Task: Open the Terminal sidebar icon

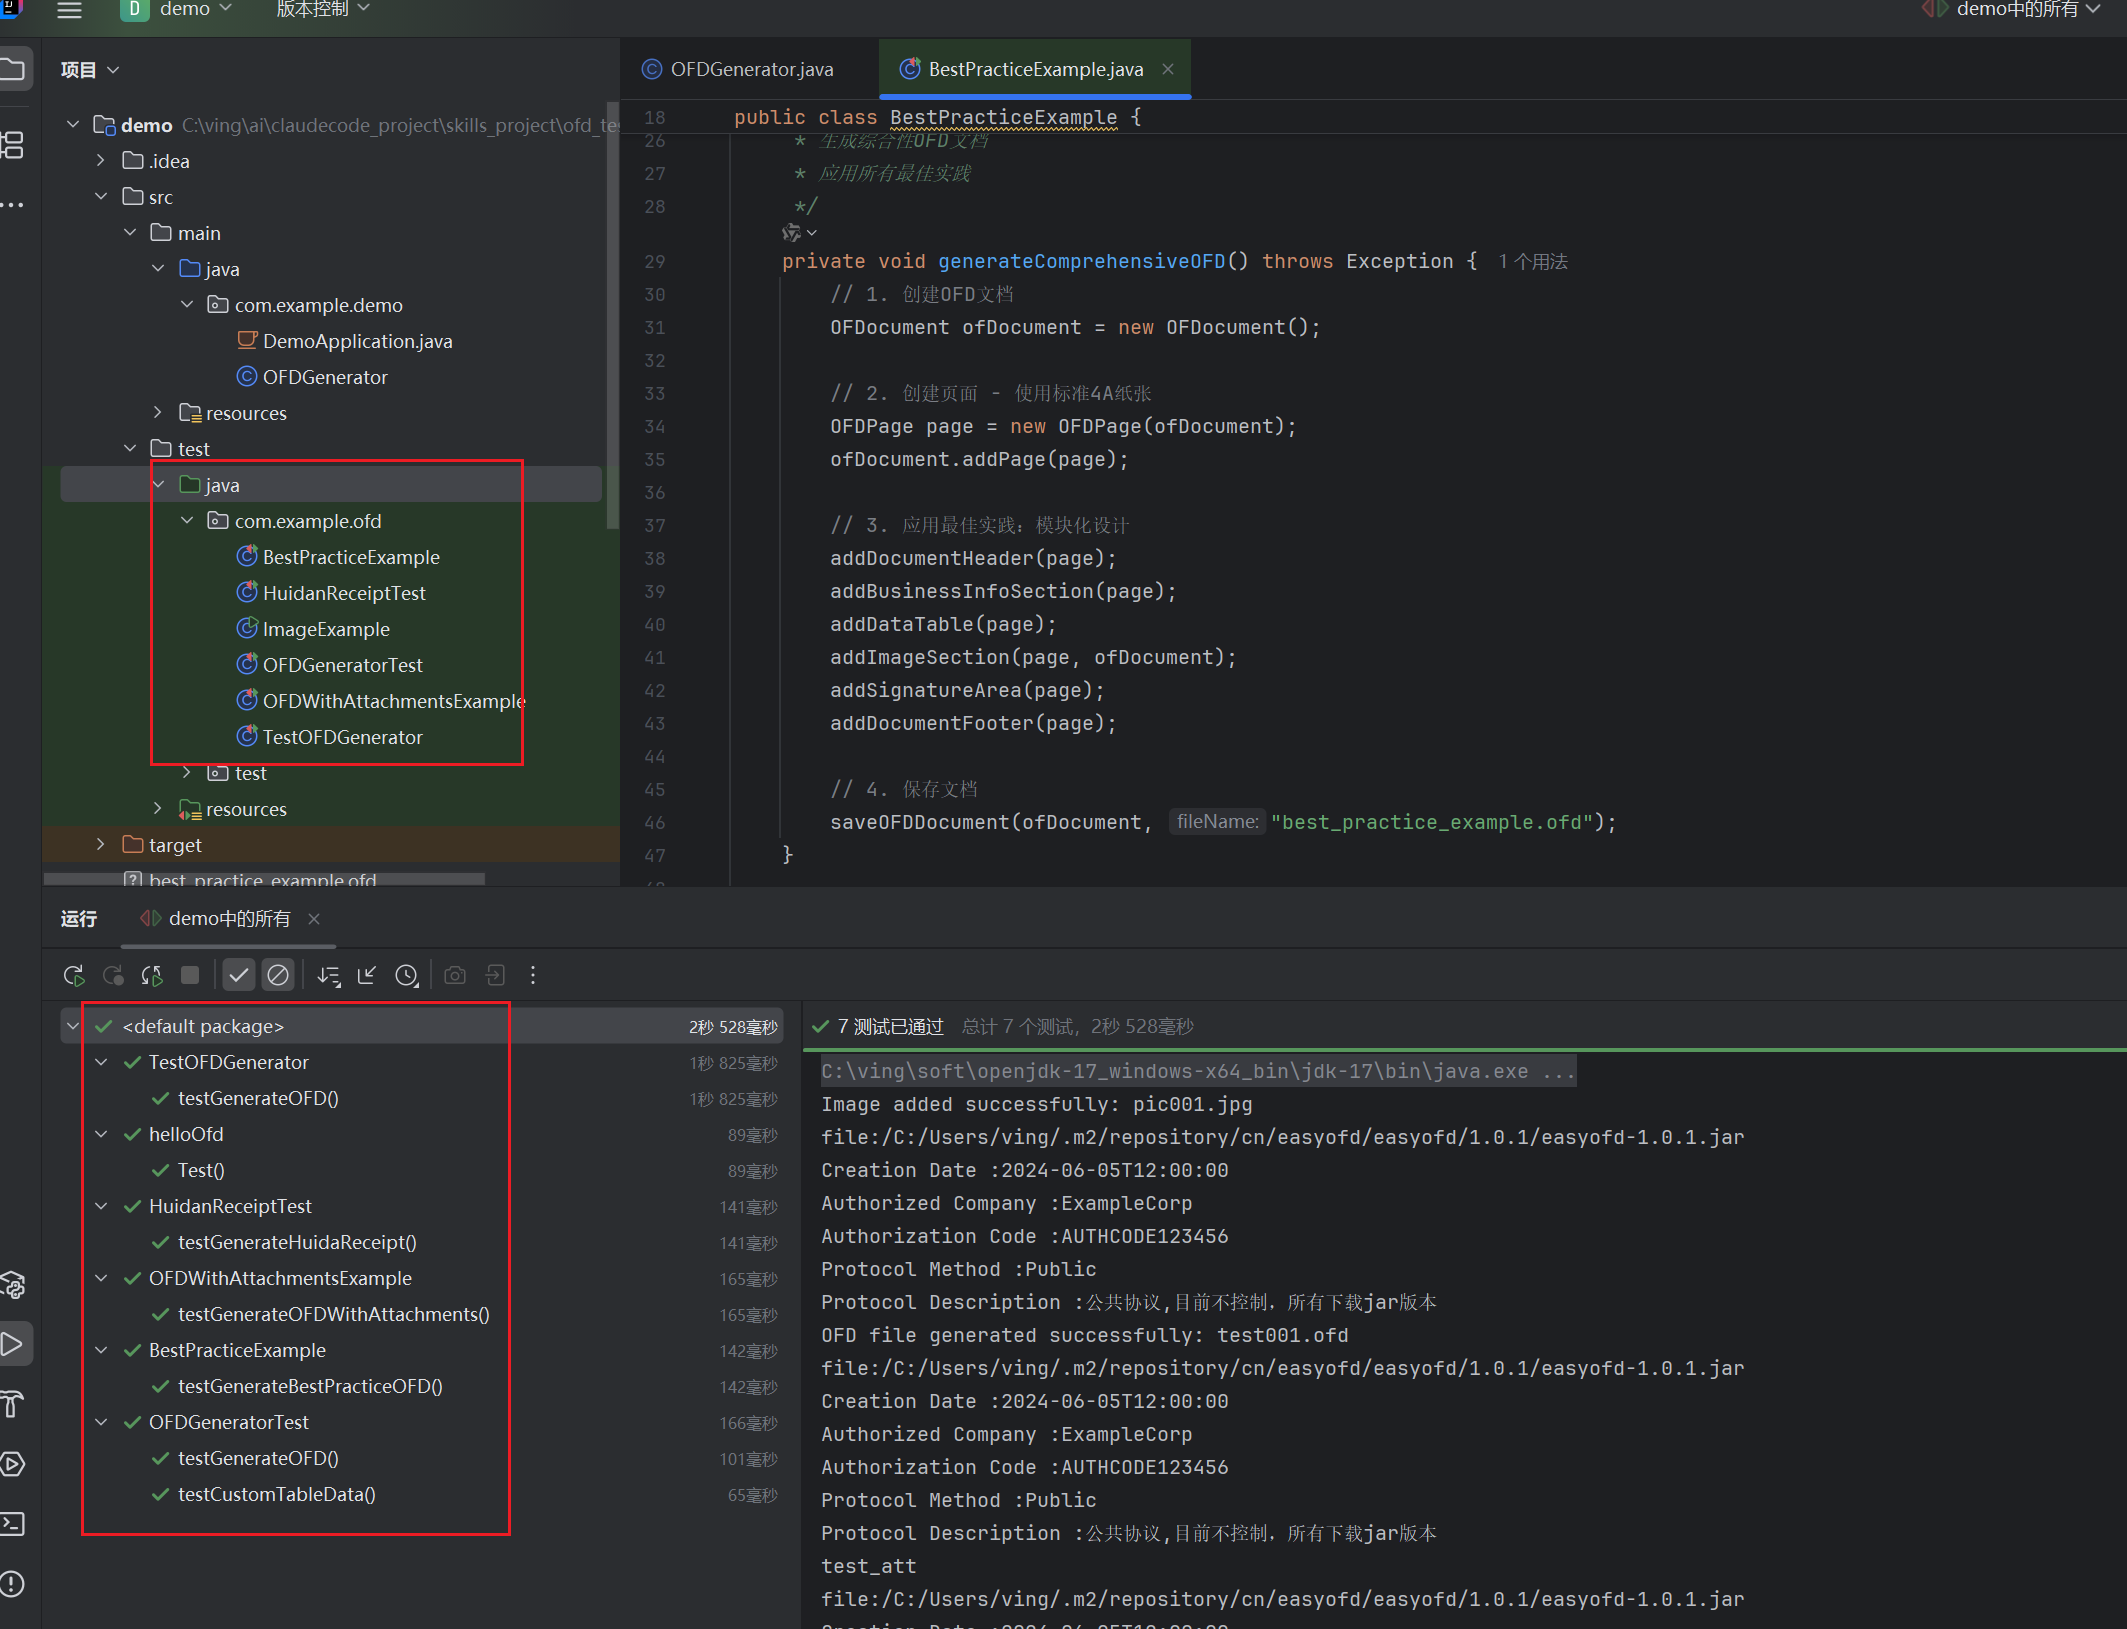Action: point(14,1523)
